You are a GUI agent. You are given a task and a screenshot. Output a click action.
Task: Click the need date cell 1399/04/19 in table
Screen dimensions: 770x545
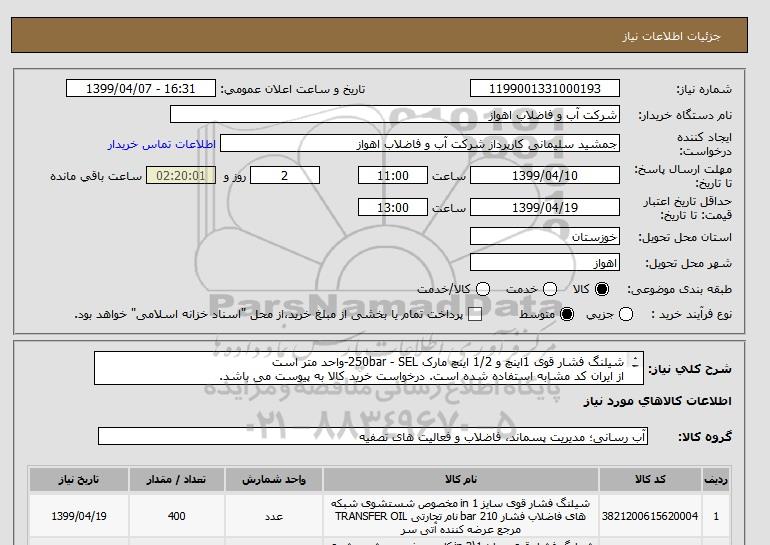click(x=79, y=516)
